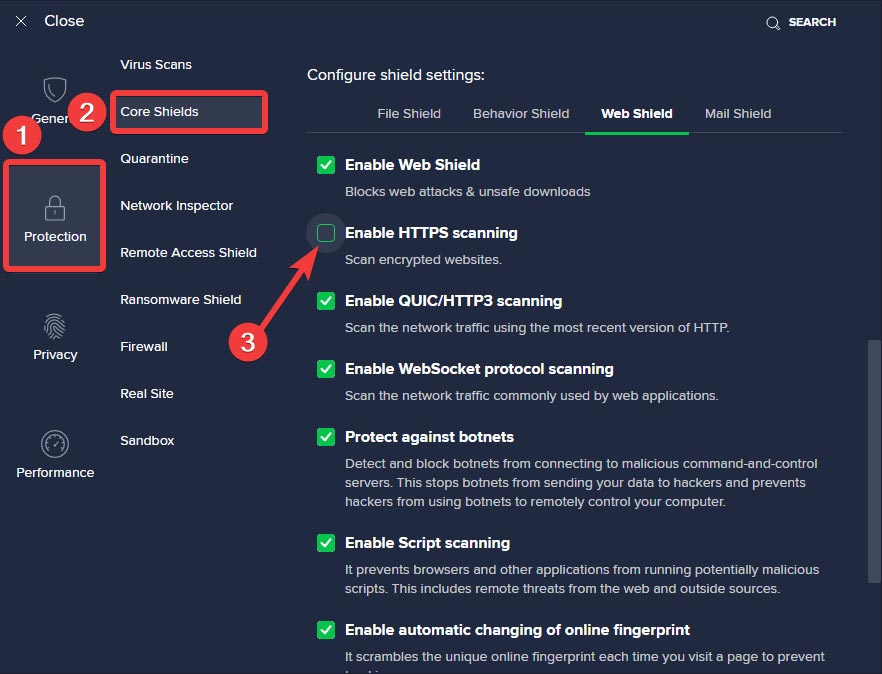Uncheck Enable Script scanning
The height and width of the screenshot is (674, 882).
coord(325,543)
